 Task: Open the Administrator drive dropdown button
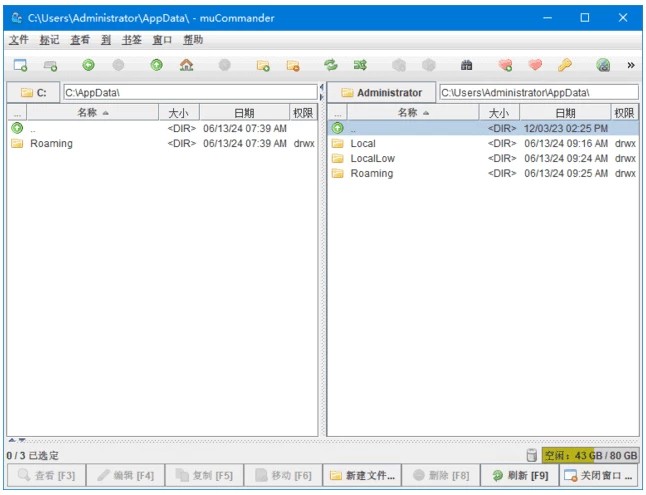pos(381,92)
